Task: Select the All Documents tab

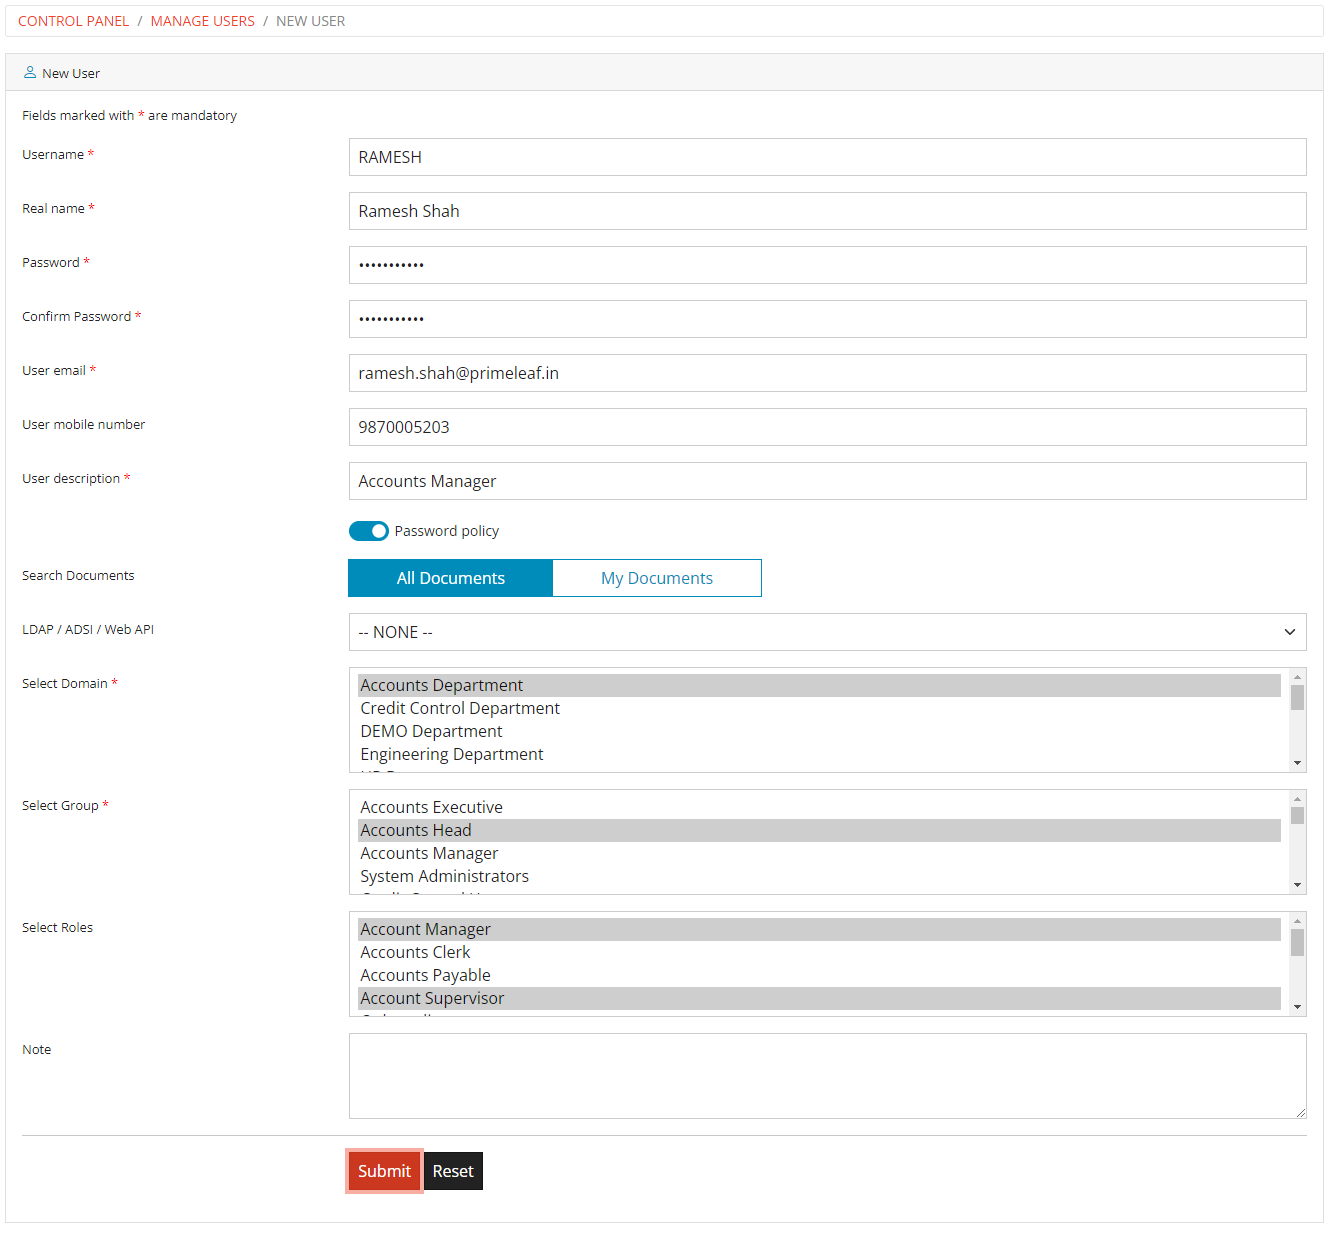Action: tap(450, 578)
